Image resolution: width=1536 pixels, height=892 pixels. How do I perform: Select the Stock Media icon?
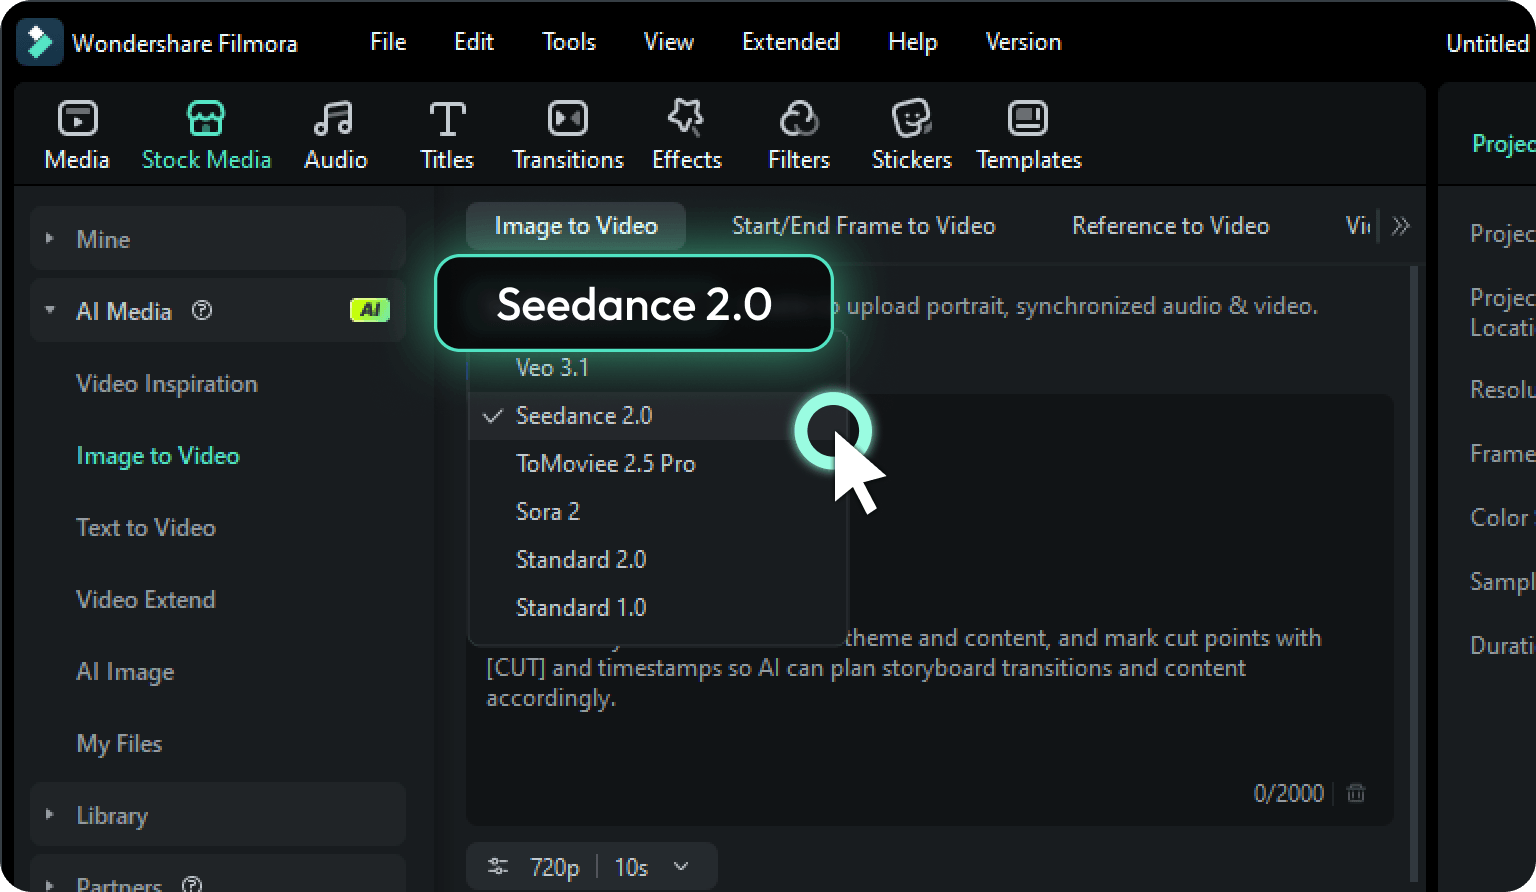pyautogui.click(x=206, y=133)
